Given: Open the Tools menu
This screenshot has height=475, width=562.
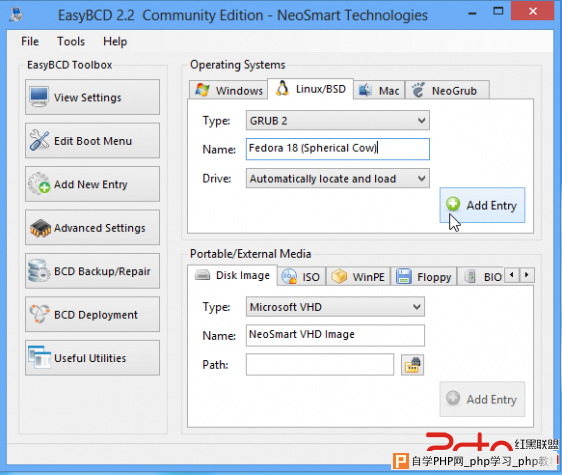Looking at the screenshot, I should 71,42.
